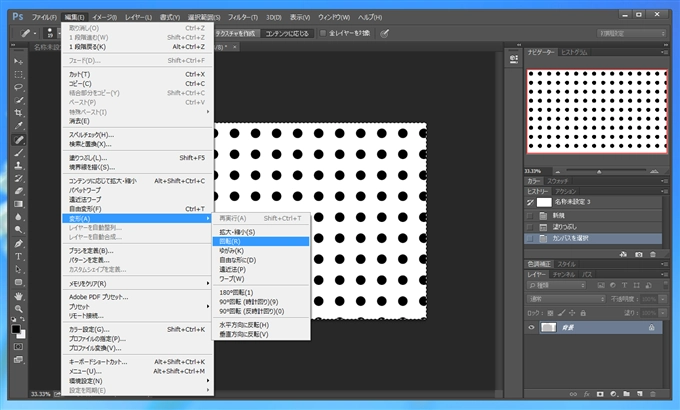The image size is (680, 410).
Task: Click the screen mode icon
Action: (18, 360)
